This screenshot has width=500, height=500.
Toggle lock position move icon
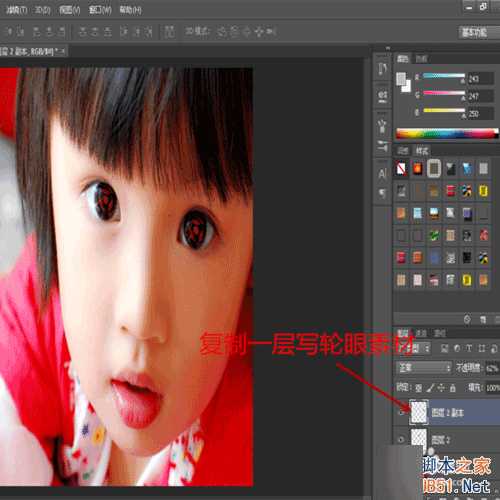coord(441,388)
